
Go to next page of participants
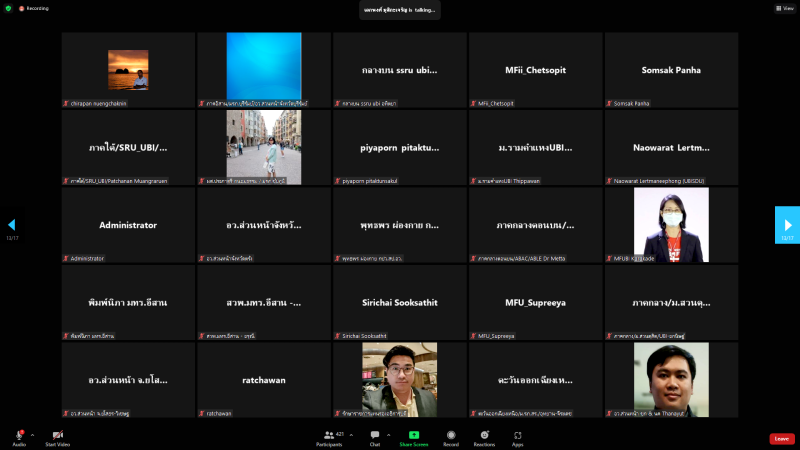[787, 225]
